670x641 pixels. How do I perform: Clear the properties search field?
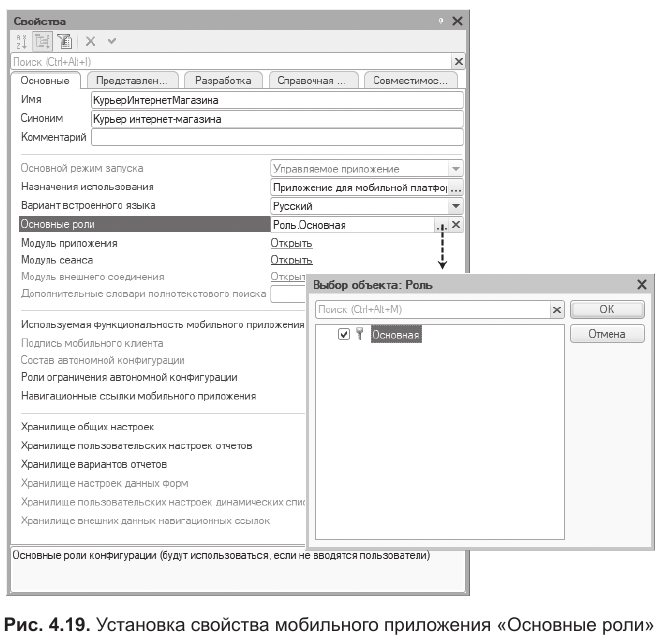[458, 62]
